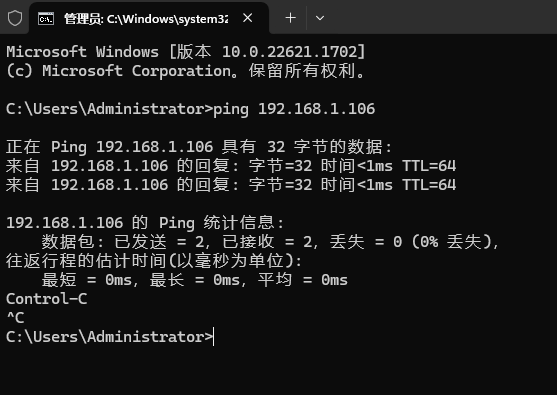Image resolution: width=557 pixels, height=395 pixels.
Task: Close the 管理员 system32 tab
Action: tap(248, 18)
